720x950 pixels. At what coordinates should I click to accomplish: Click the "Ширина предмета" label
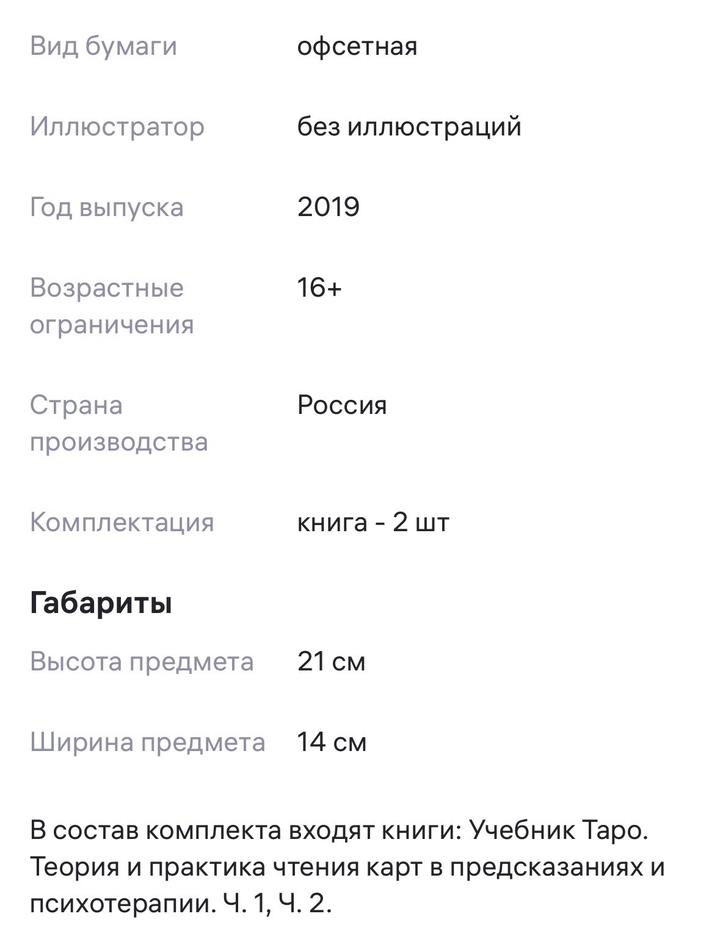147,742
